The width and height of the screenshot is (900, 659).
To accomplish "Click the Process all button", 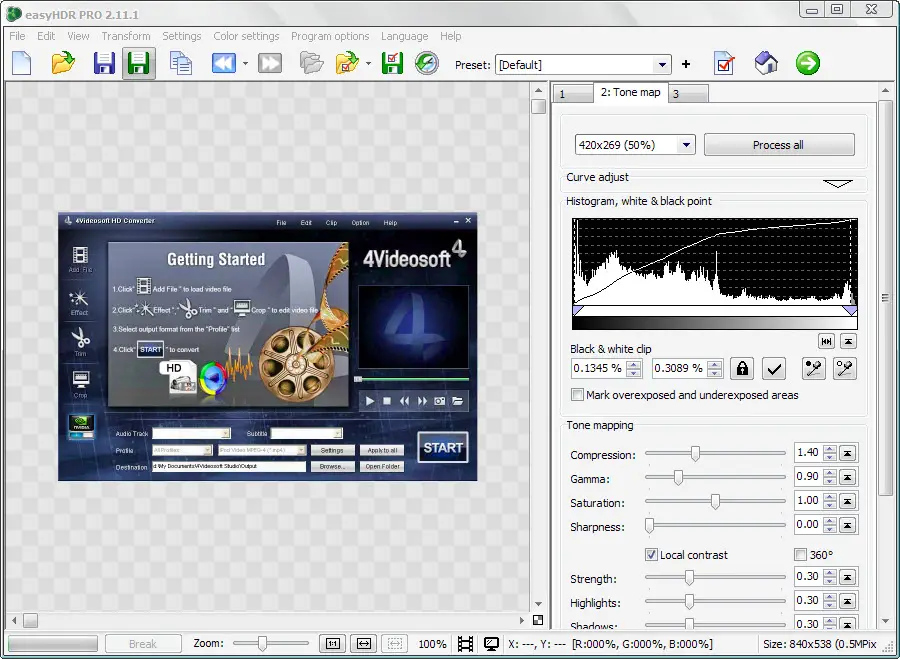I will click(778, 145).
